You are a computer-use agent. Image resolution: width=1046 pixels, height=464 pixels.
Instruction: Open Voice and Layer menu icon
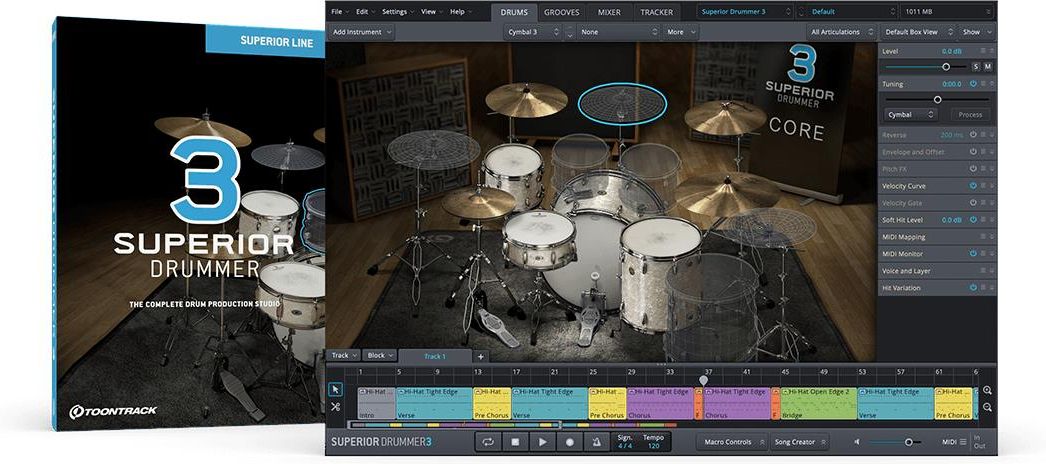[x=983, y=271]
